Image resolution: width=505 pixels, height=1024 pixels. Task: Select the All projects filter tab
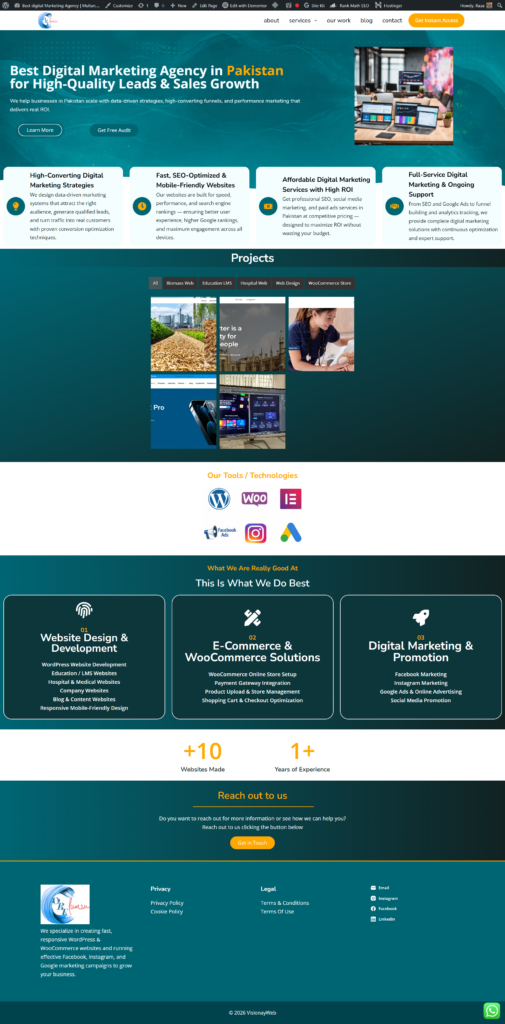pos(155,283)
